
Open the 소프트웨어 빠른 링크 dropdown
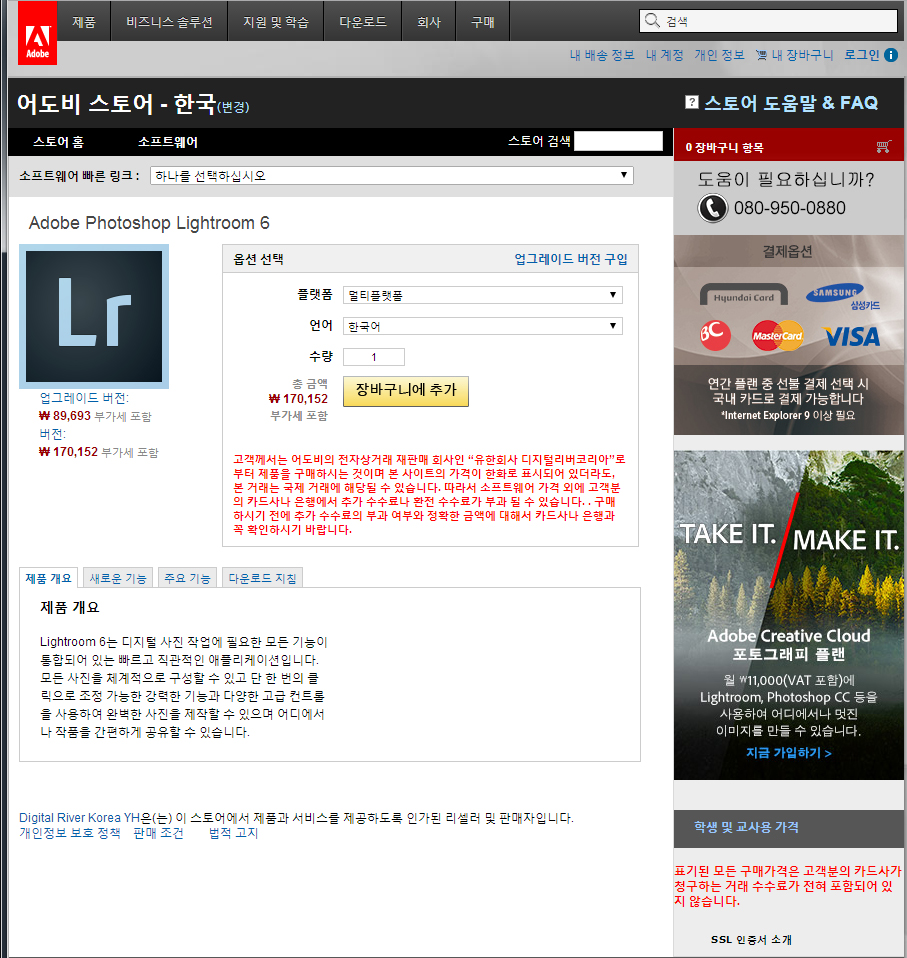(392, 176)
